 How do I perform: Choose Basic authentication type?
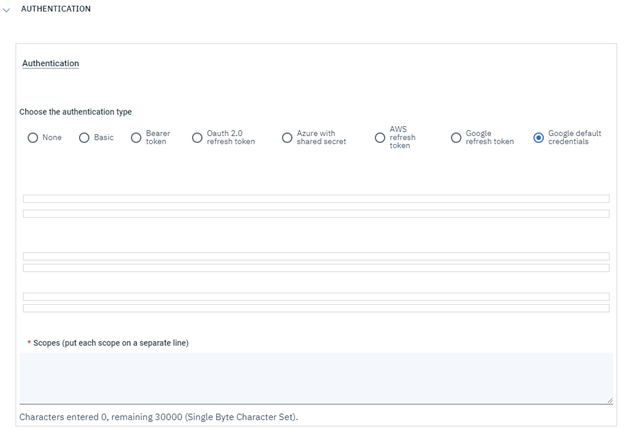85,138
